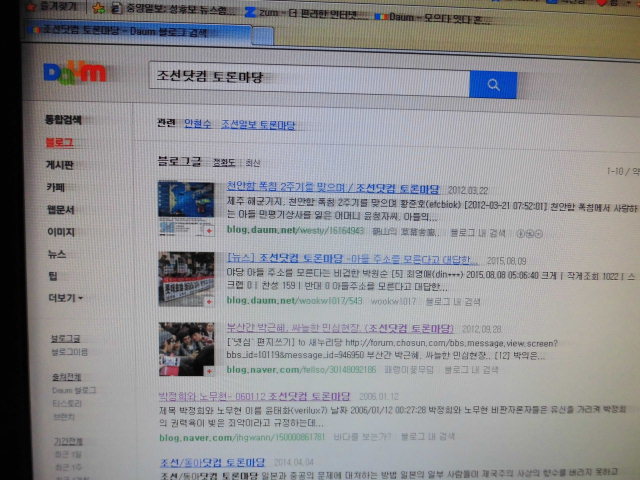Click protest thumbnail of [뉴스] 조선닷컴 result
Viewport: 640px width, 480px height.
(187, 279)
